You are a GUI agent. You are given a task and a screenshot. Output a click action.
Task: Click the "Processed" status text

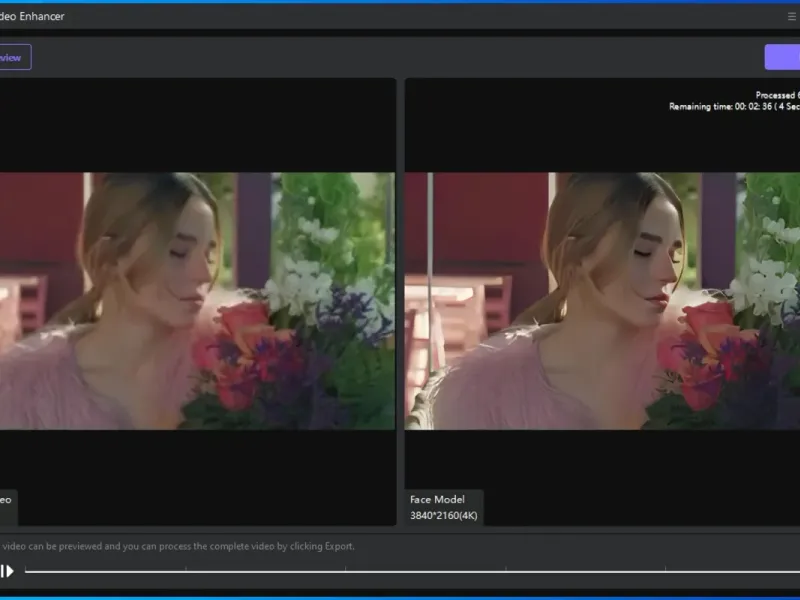[x=778, y=95]
